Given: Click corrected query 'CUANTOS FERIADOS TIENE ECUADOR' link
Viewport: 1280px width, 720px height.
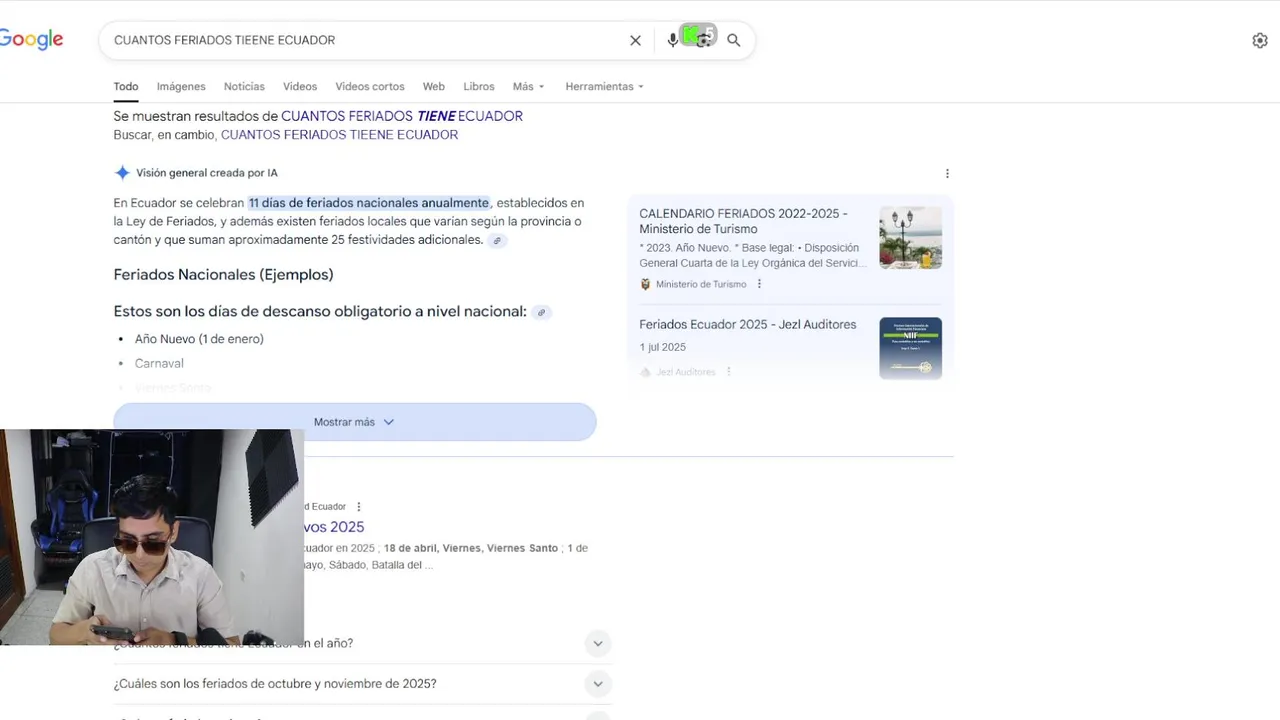Looking at the screenshot, I should coord(402,116).
